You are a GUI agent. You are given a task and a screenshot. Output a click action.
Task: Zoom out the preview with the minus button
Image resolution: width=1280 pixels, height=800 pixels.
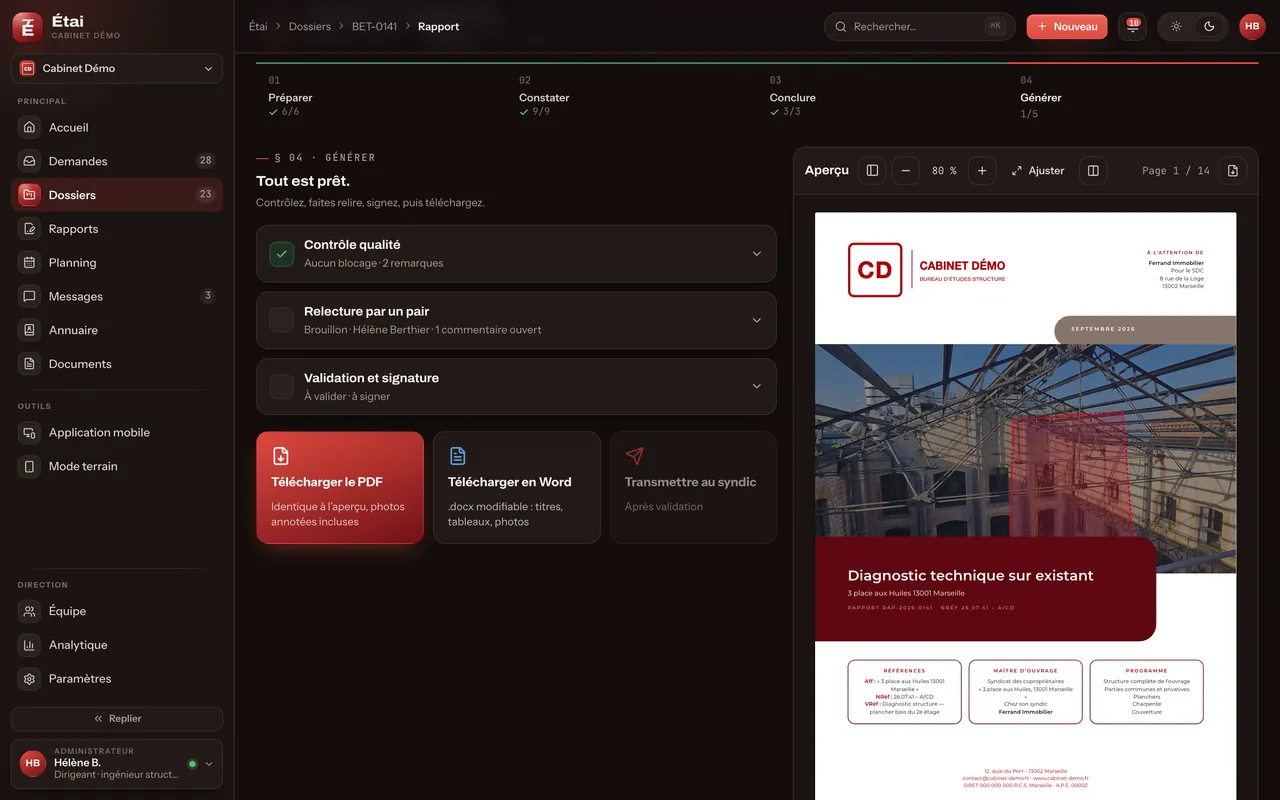[x=905, y=171]
